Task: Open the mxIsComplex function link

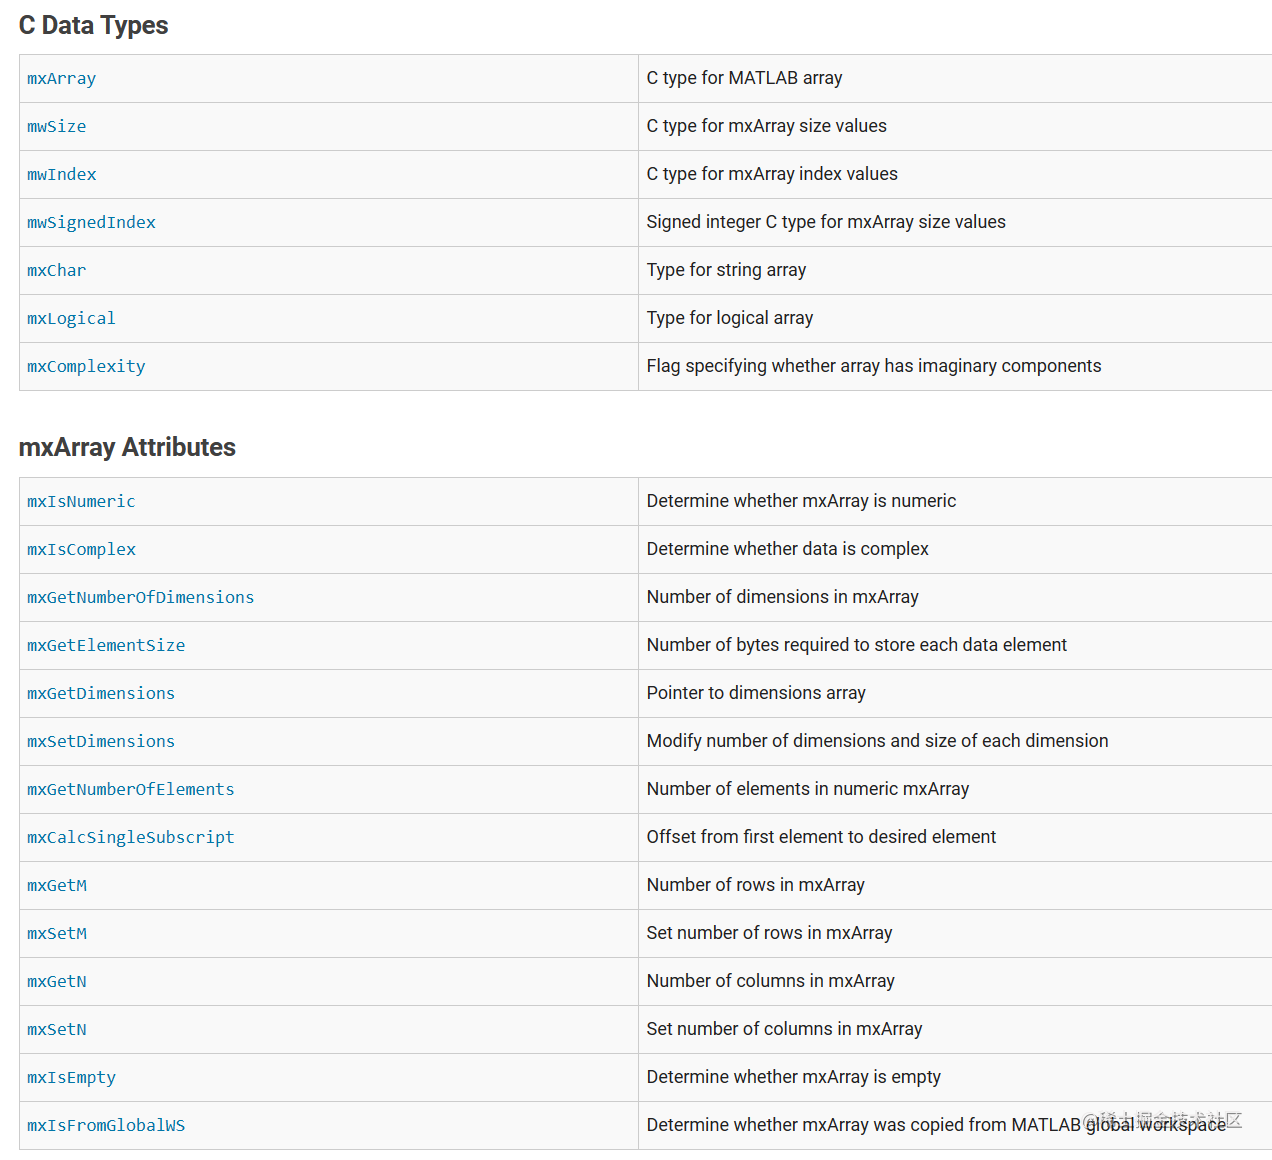Action: coord(81,550)
